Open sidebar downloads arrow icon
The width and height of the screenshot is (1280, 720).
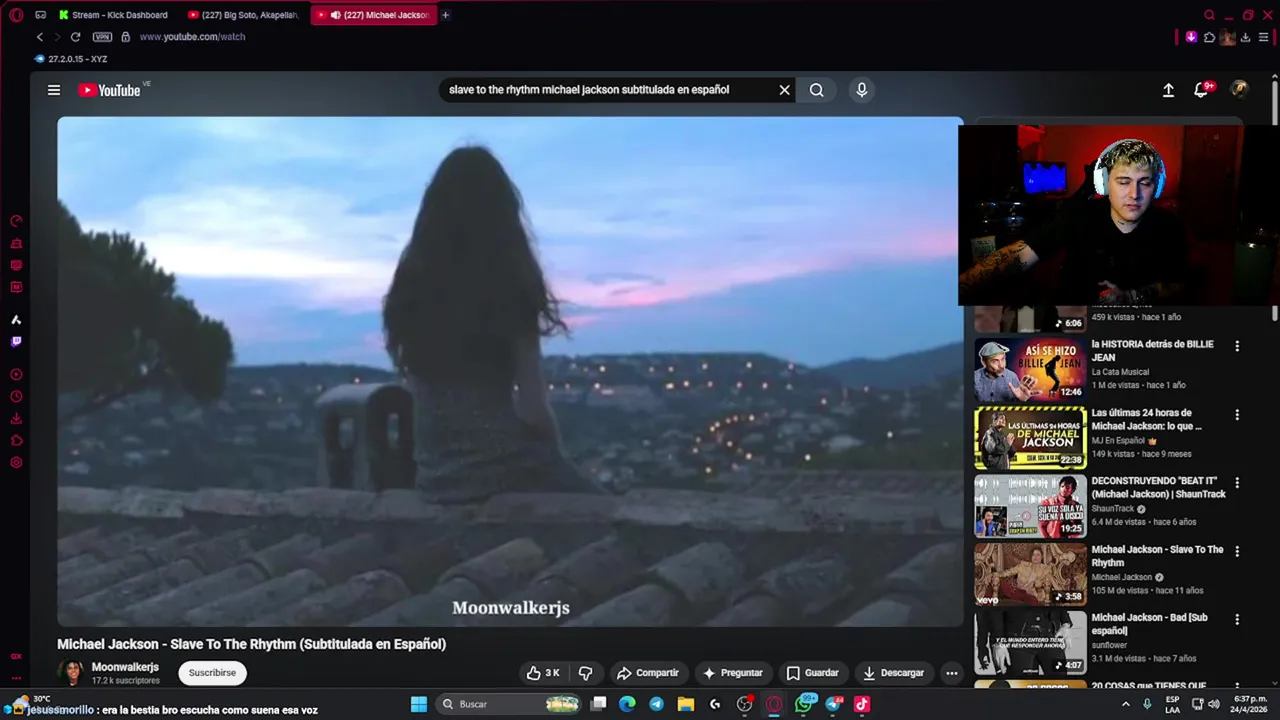coord(16,419)
